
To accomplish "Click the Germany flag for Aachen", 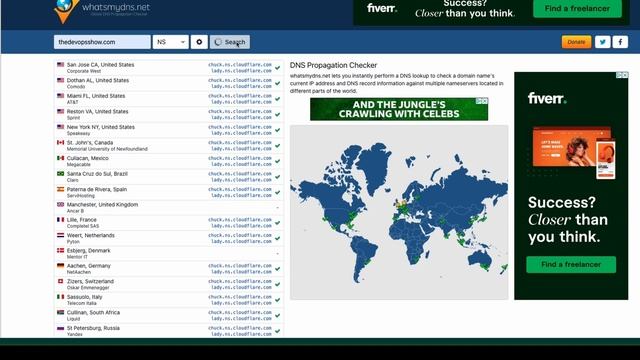I will (x=60, y=265).
